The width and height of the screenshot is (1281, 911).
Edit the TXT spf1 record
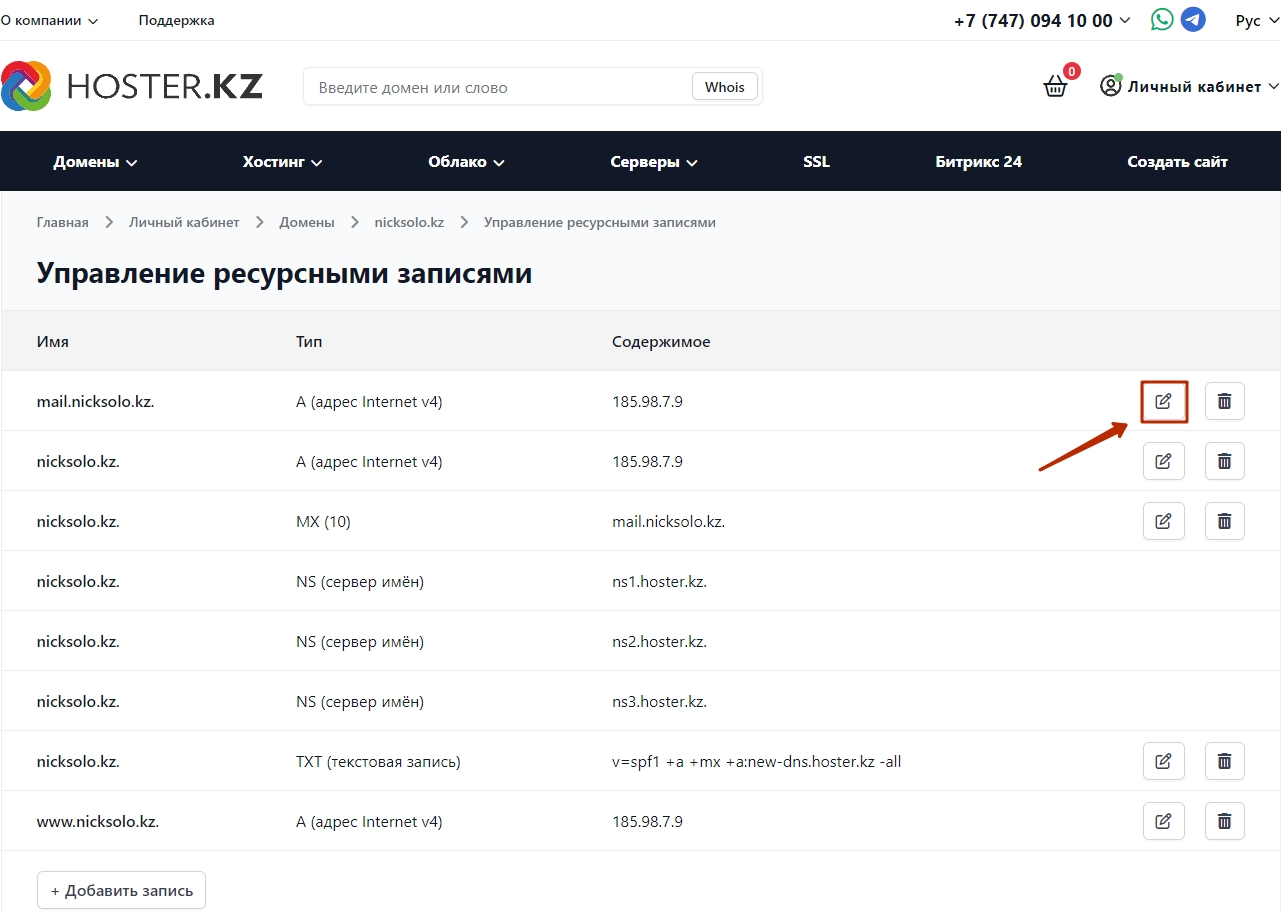pos(1163,761)
